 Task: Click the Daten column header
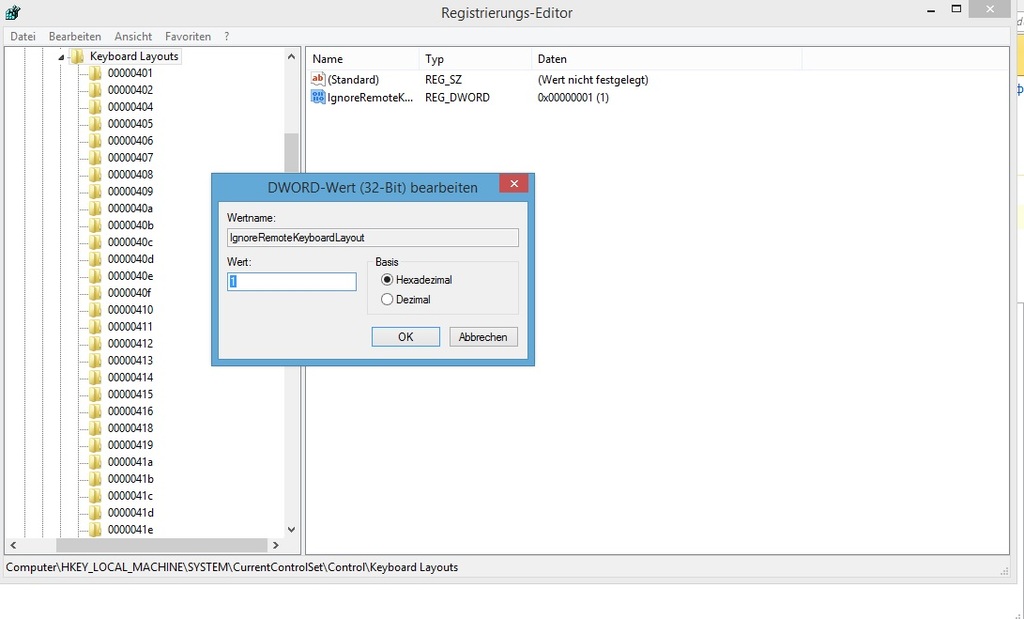click(x=552, y=59)
